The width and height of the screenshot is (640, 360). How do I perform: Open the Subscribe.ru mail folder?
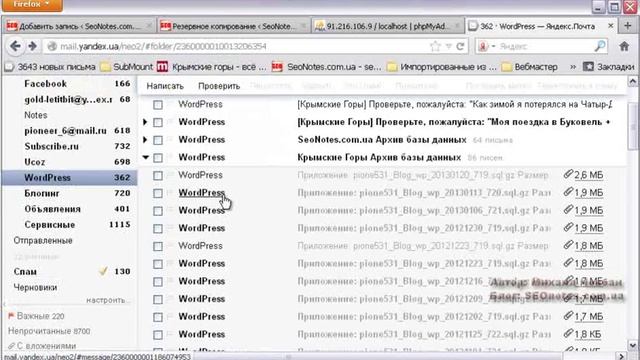(x=52, y=146)
